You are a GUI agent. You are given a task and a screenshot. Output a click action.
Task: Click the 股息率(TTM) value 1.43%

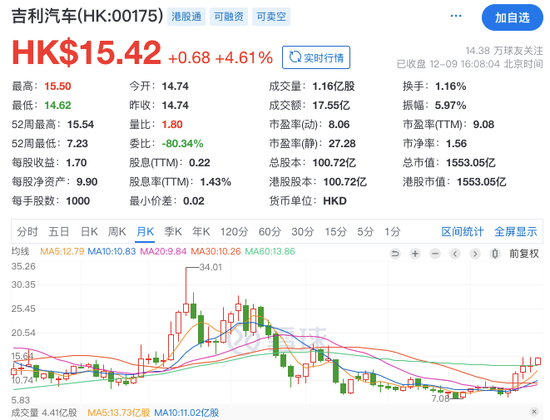[x=216, y=182]
